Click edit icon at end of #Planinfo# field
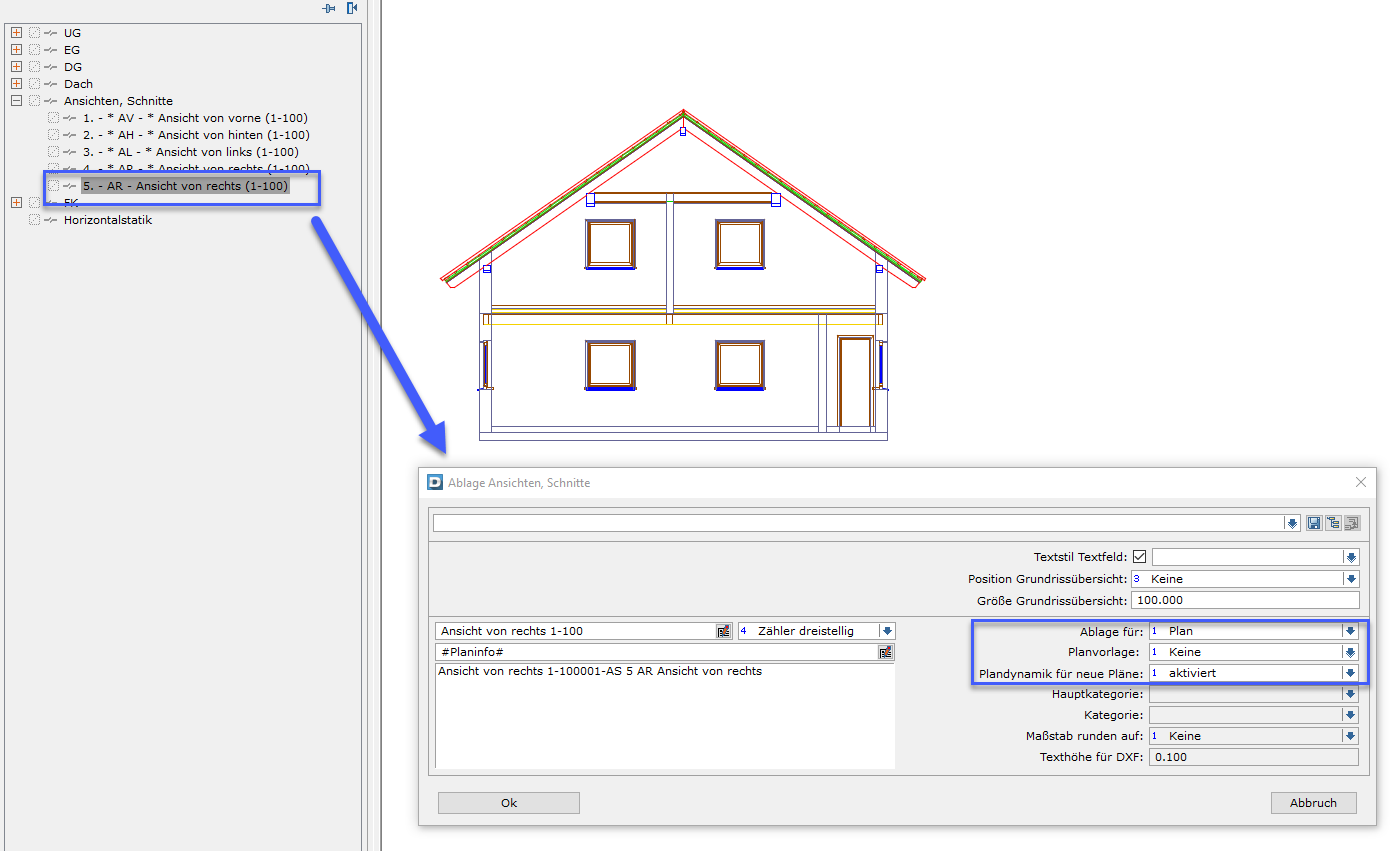 coord(885,651)
